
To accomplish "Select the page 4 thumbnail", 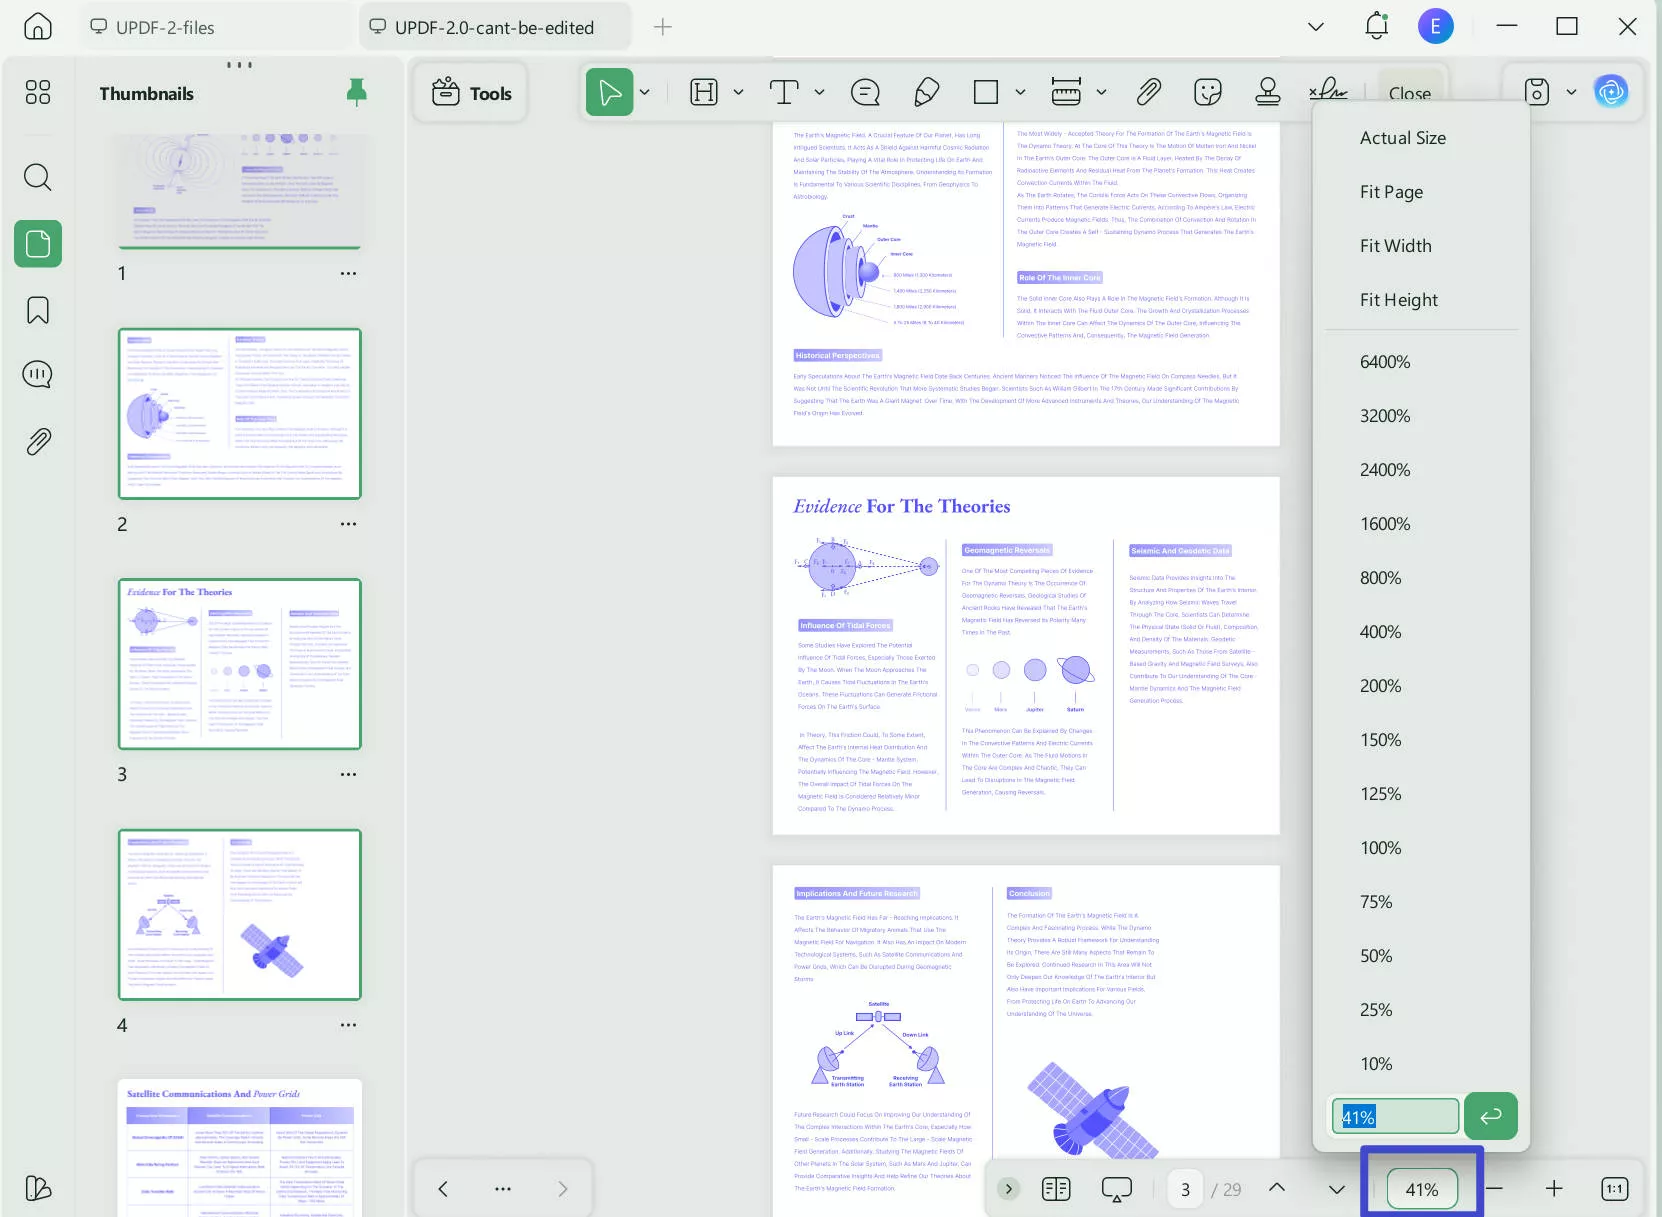I will pos(240,915).
